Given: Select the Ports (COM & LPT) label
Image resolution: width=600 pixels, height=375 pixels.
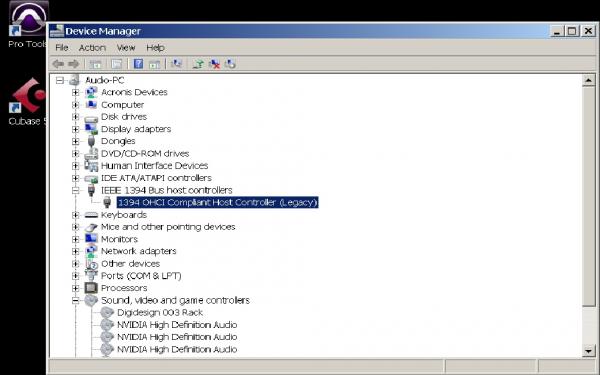Looking at the screenshot, I should click(141, 276).
